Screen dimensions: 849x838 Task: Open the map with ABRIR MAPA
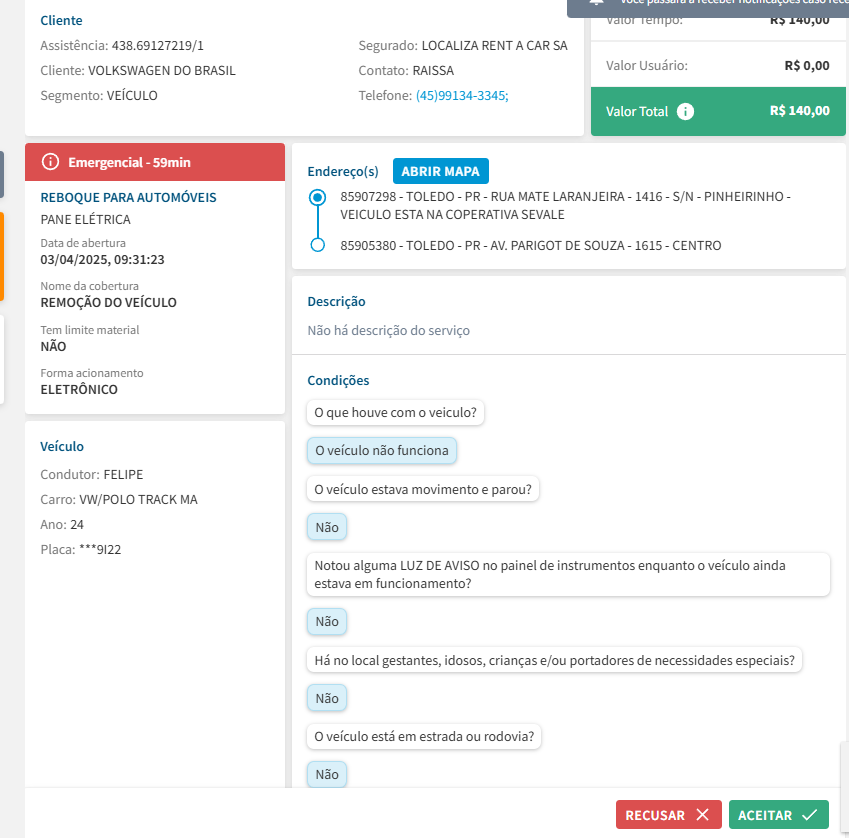440,171
